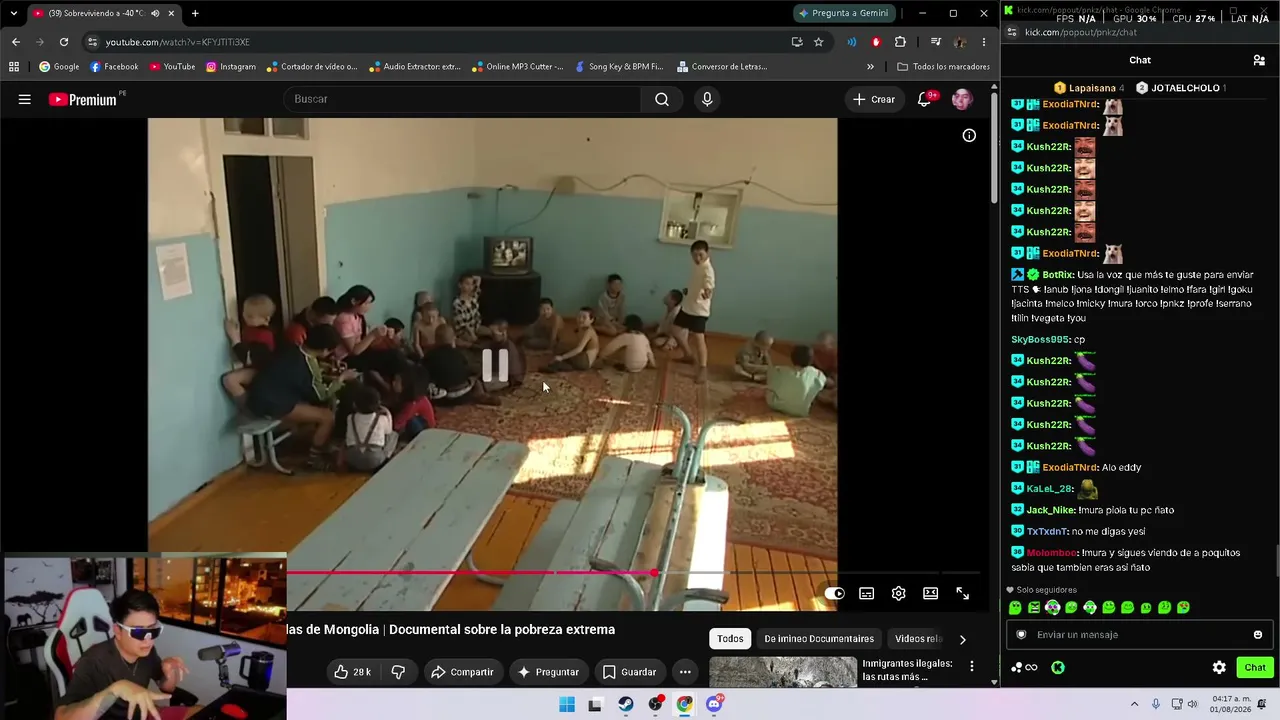Show next filter chips with the arrow
The width and height of the screenshot is (1280, 720).
[x=962, y=639]
